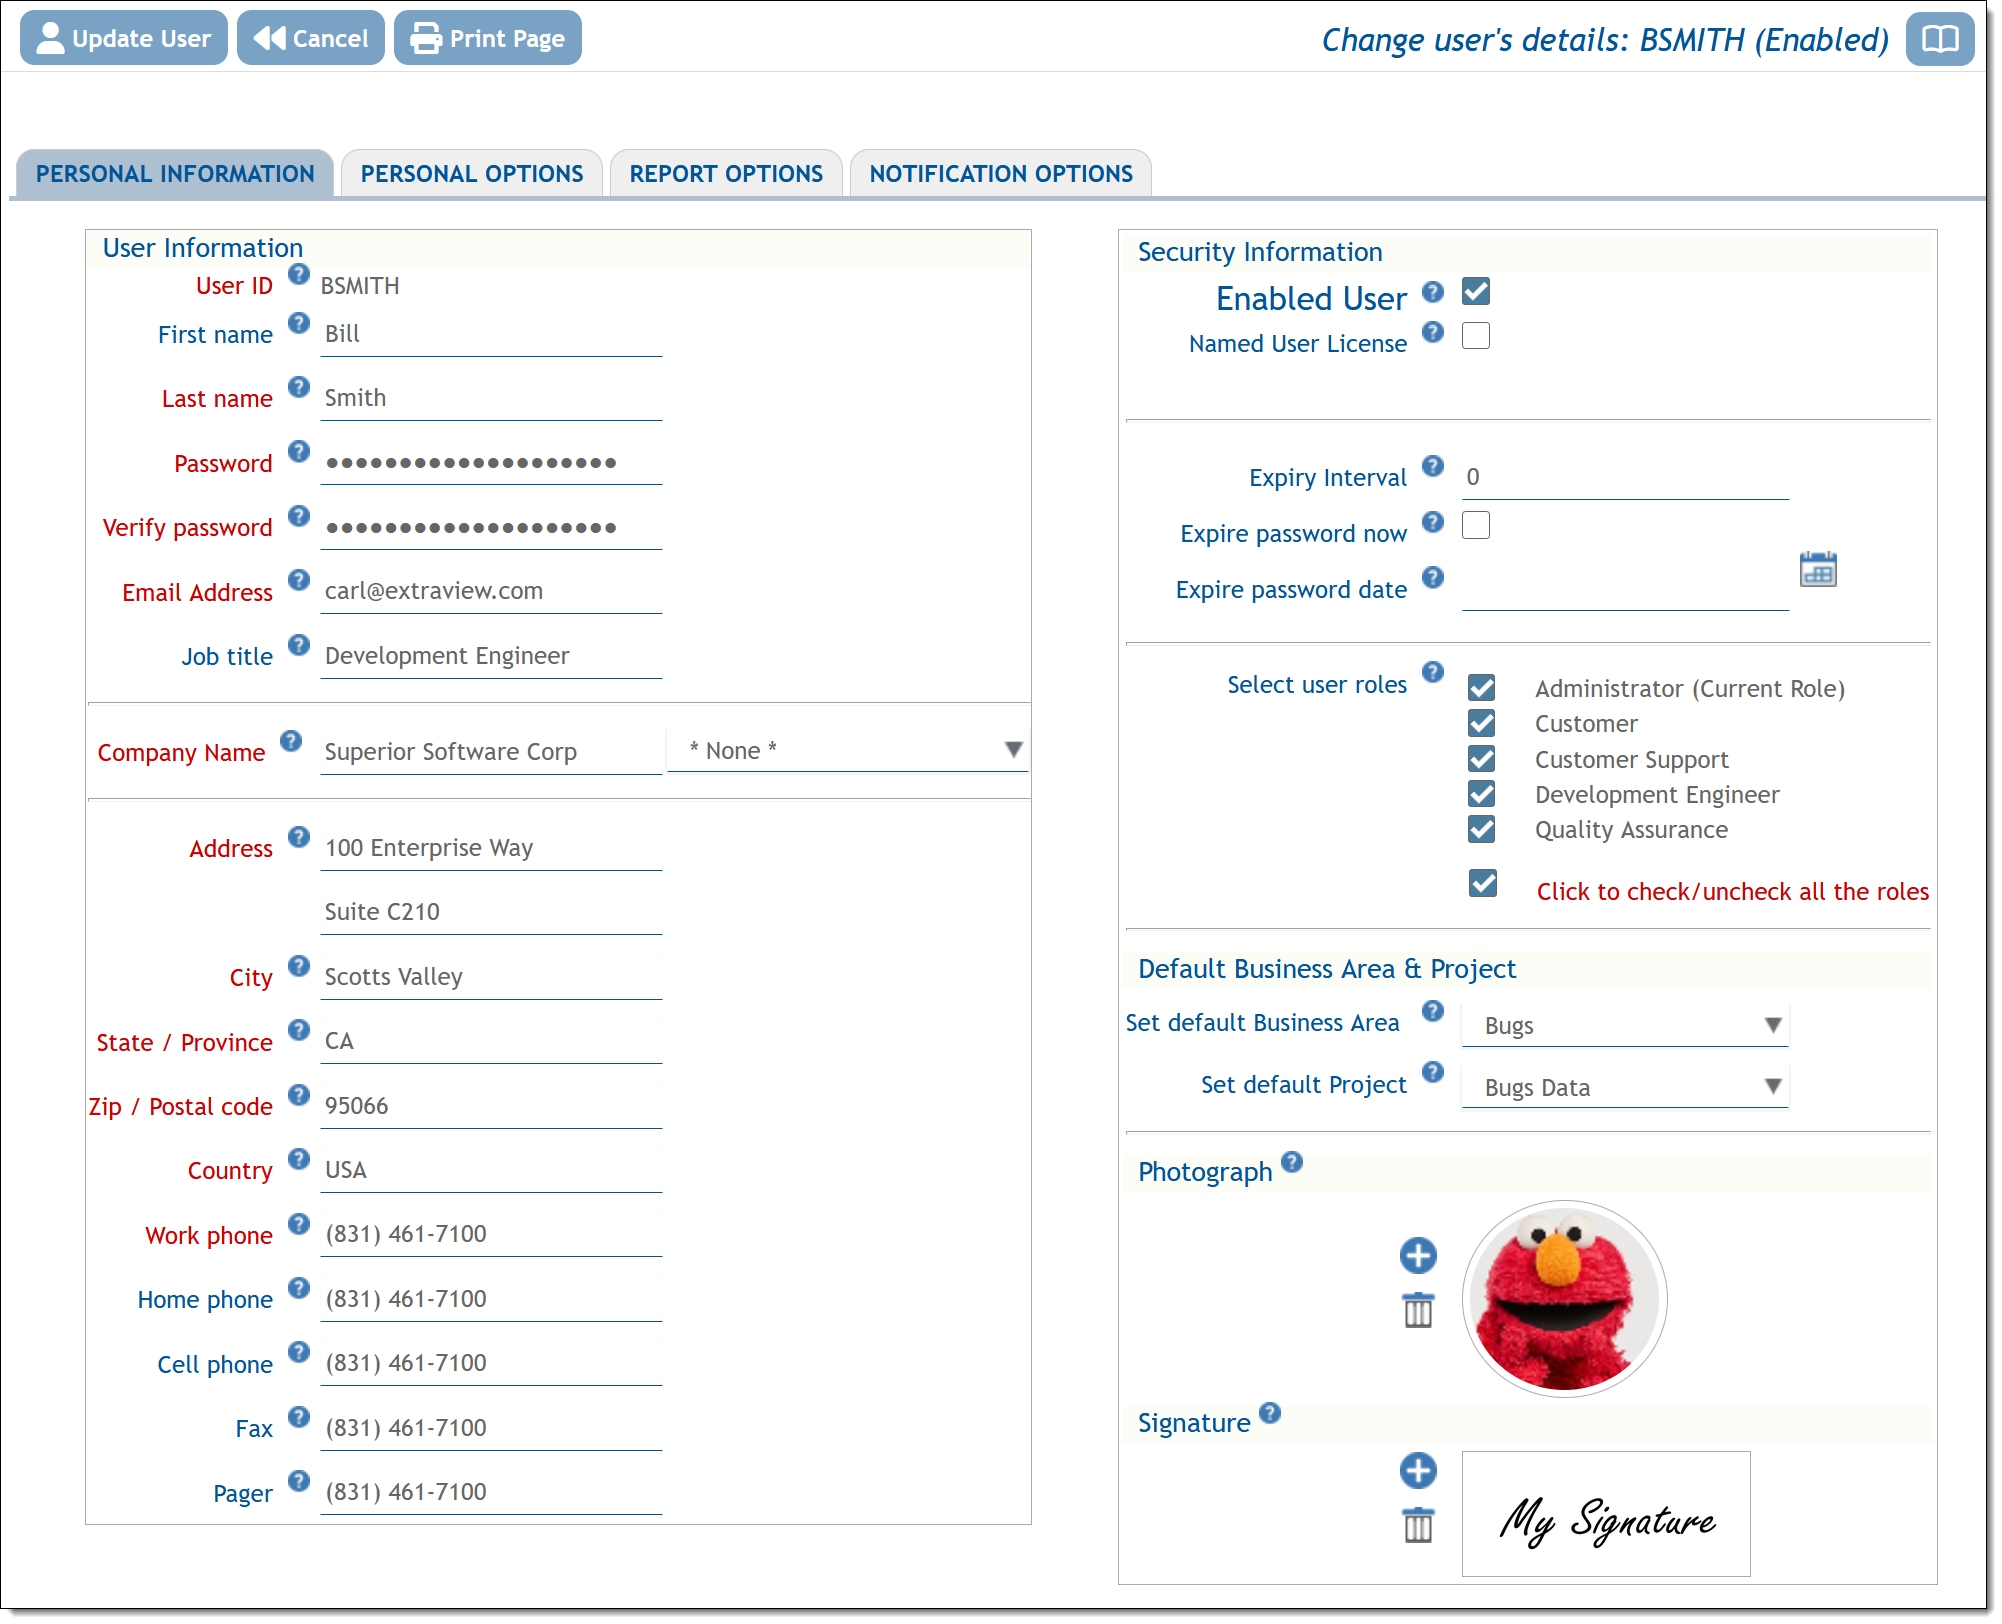Click help icon beside State / Province
The height and width of the screenshot is (1624, 2002).
point(298,1030)
